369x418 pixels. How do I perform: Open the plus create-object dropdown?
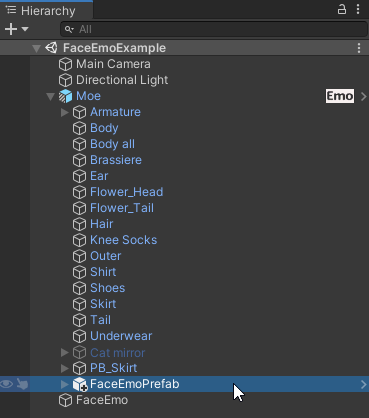pyautogui.click(x=16, y=29)
